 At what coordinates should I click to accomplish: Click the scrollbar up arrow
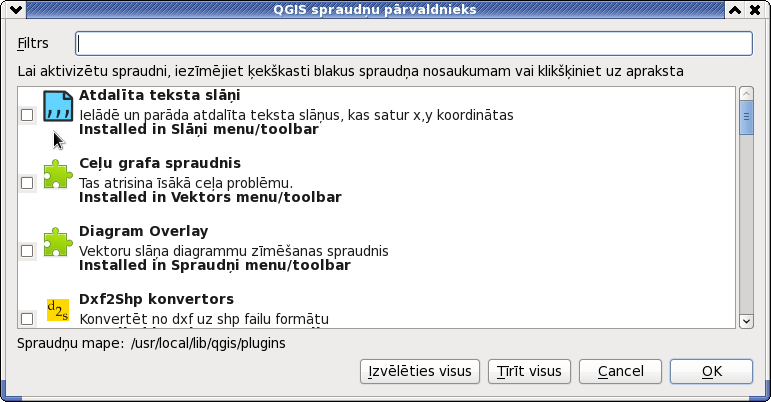(x=746, y=94)
